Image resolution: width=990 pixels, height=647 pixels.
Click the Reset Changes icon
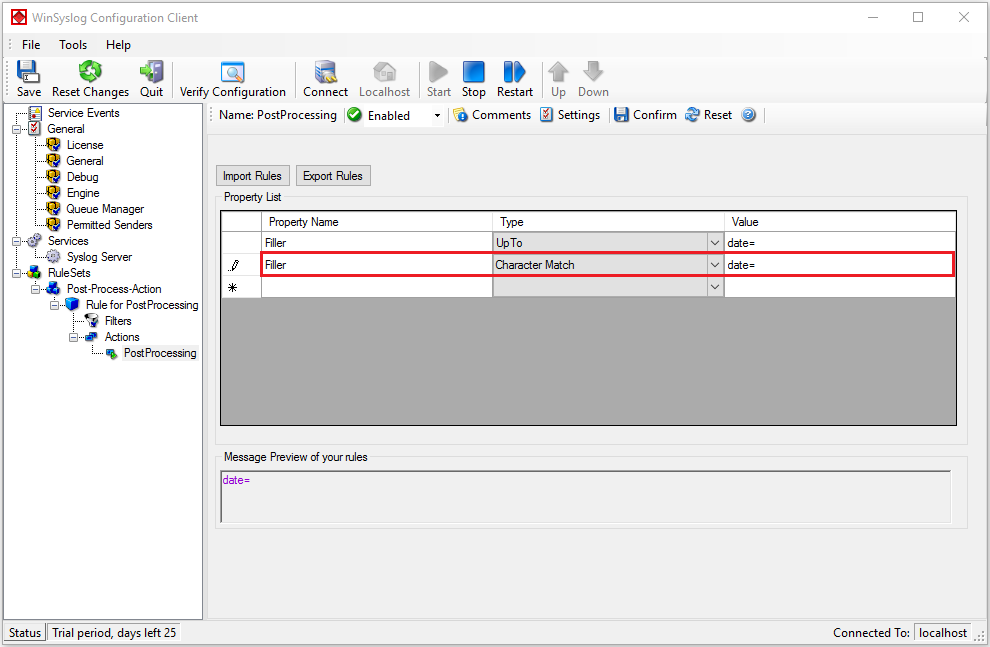(90, 72)
